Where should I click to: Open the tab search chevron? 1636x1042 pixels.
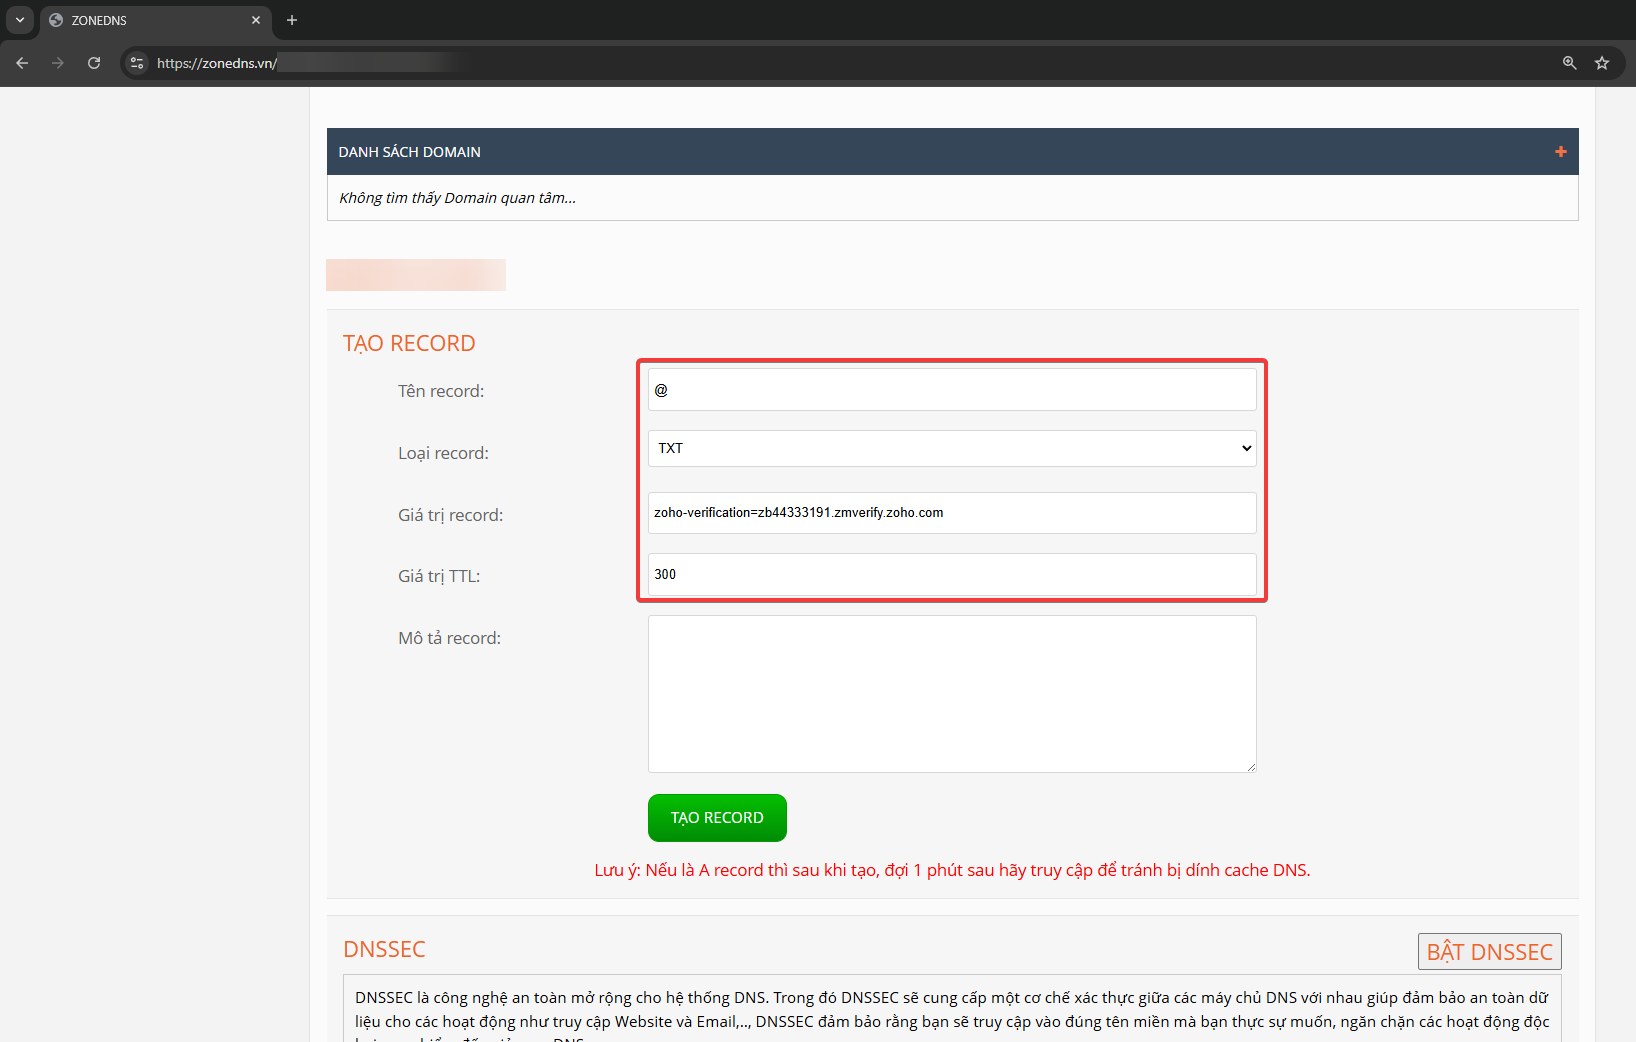coord(20,20)
